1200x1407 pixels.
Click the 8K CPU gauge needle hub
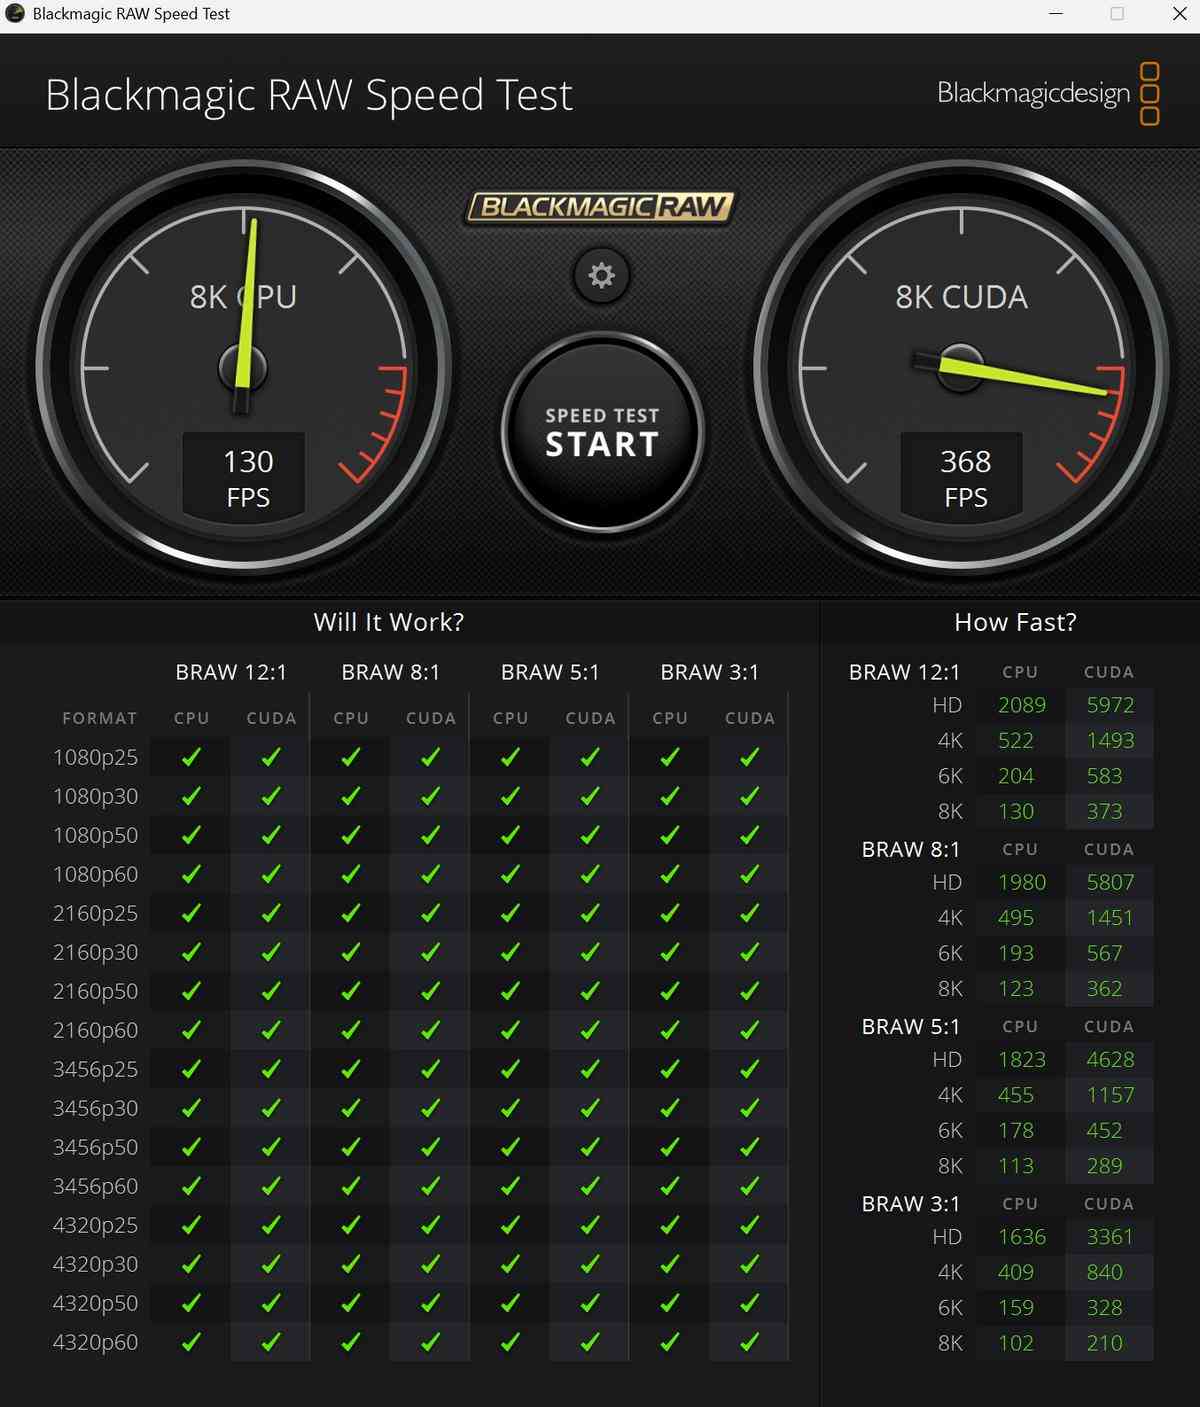tap(243, 368)
